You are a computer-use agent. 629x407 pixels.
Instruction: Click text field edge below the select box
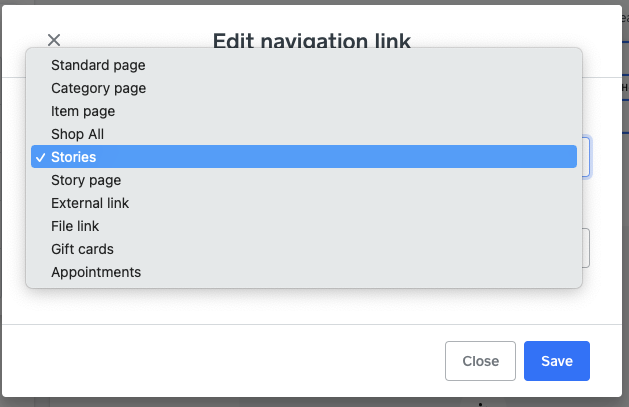[x=586, y=247]
